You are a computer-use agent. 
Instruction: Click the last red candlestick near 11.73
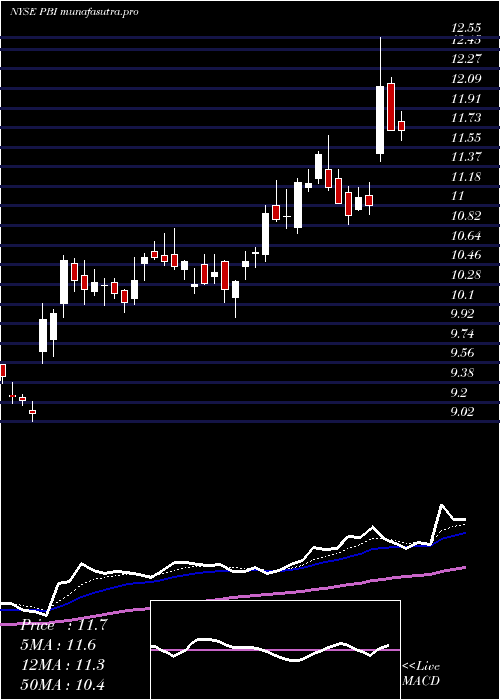(x=401, y=125)
